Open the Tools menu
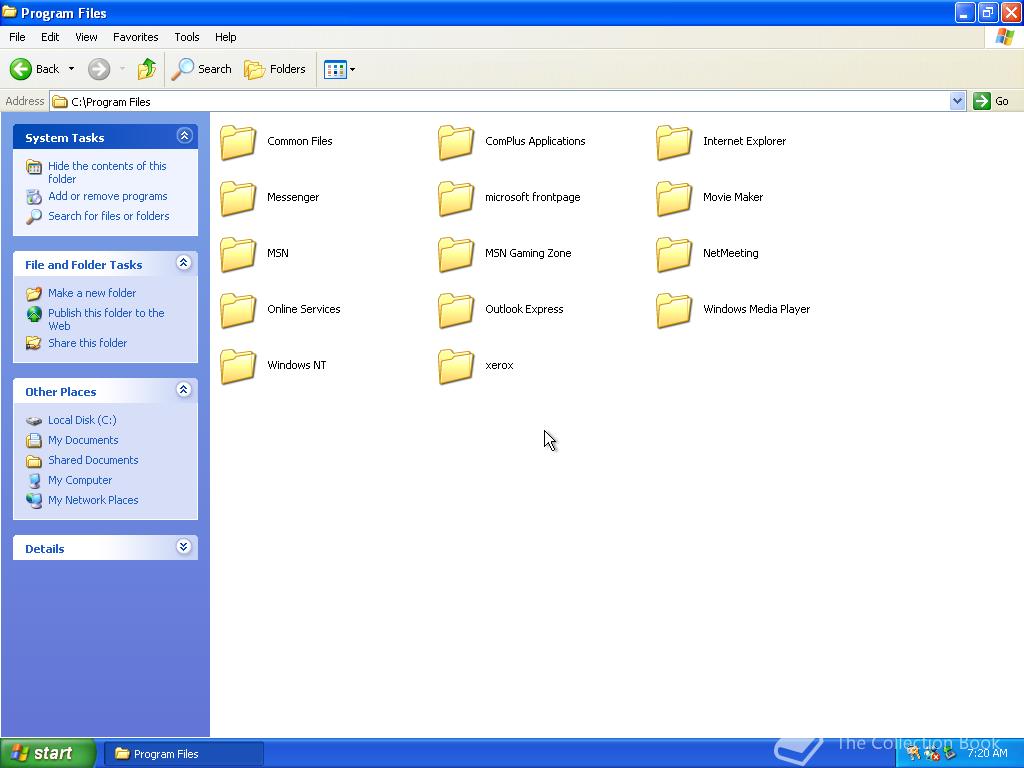1024x768 pixels. pyautogui.click(x=187, y=37)
